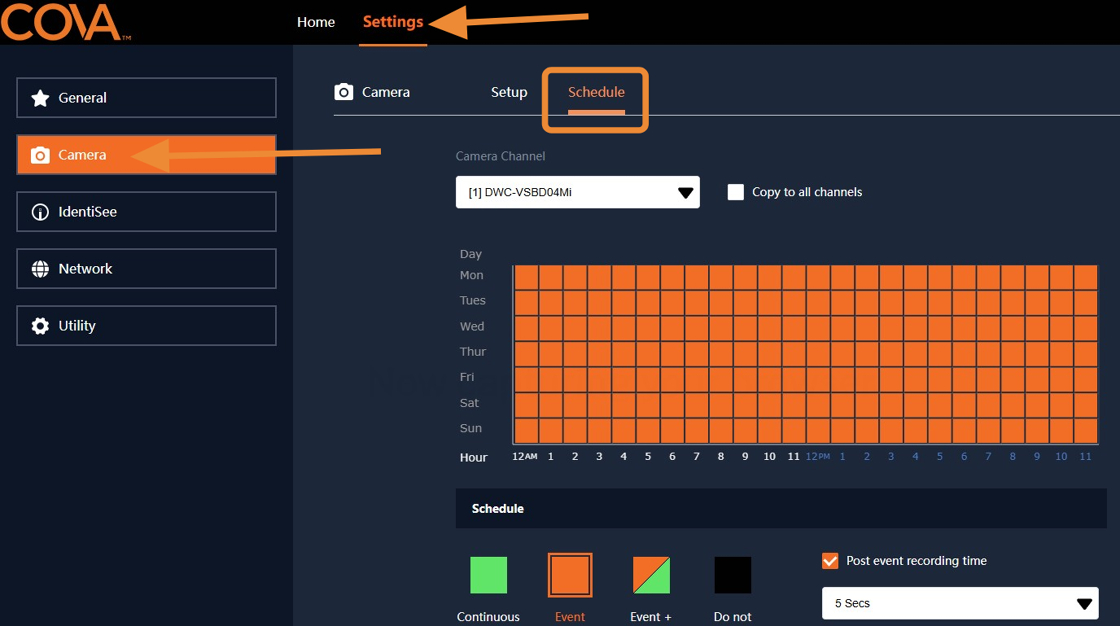Click the 12AM hour label
The width and height of the screenshot is (1120, 626).
(x=524, y=456)
